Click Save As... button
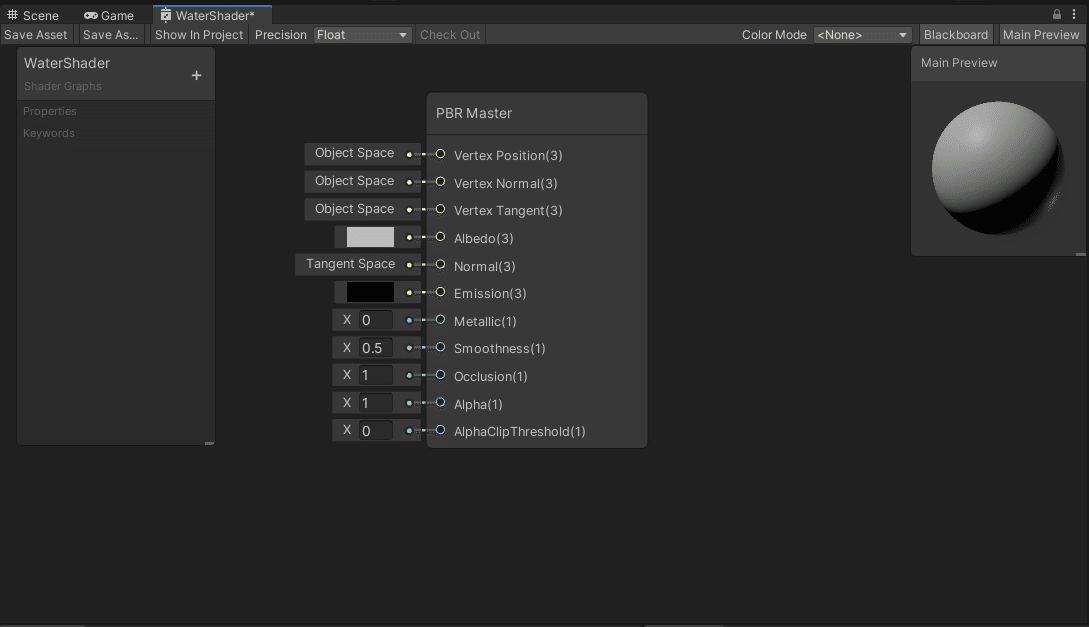The width and height of the screenshot is (1089, 627). (110, 35)
